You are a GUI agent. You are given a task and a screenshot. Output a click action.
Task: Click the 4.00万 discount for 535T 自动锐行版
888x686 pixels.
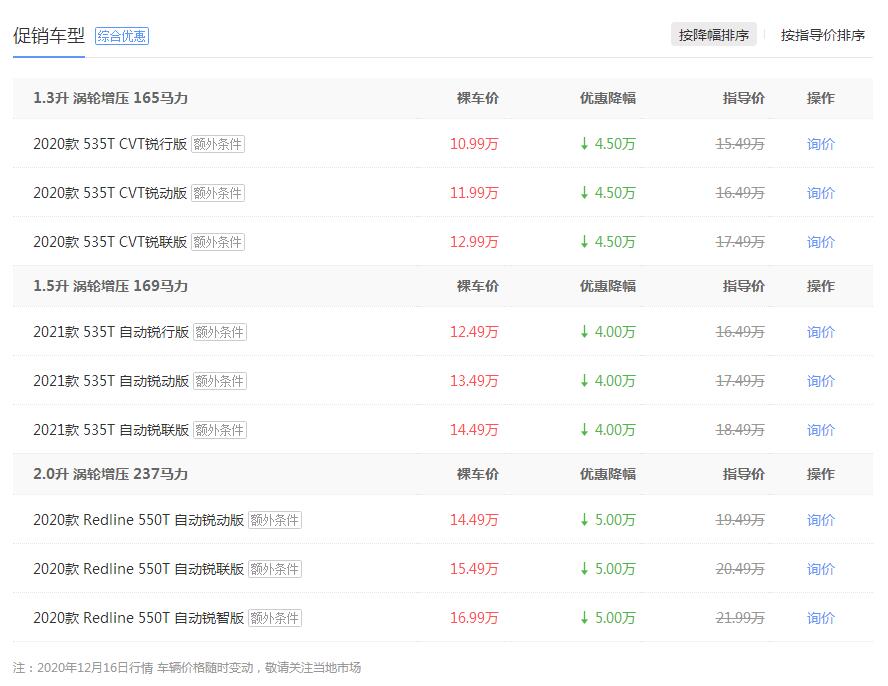click(x=608, y=332)
